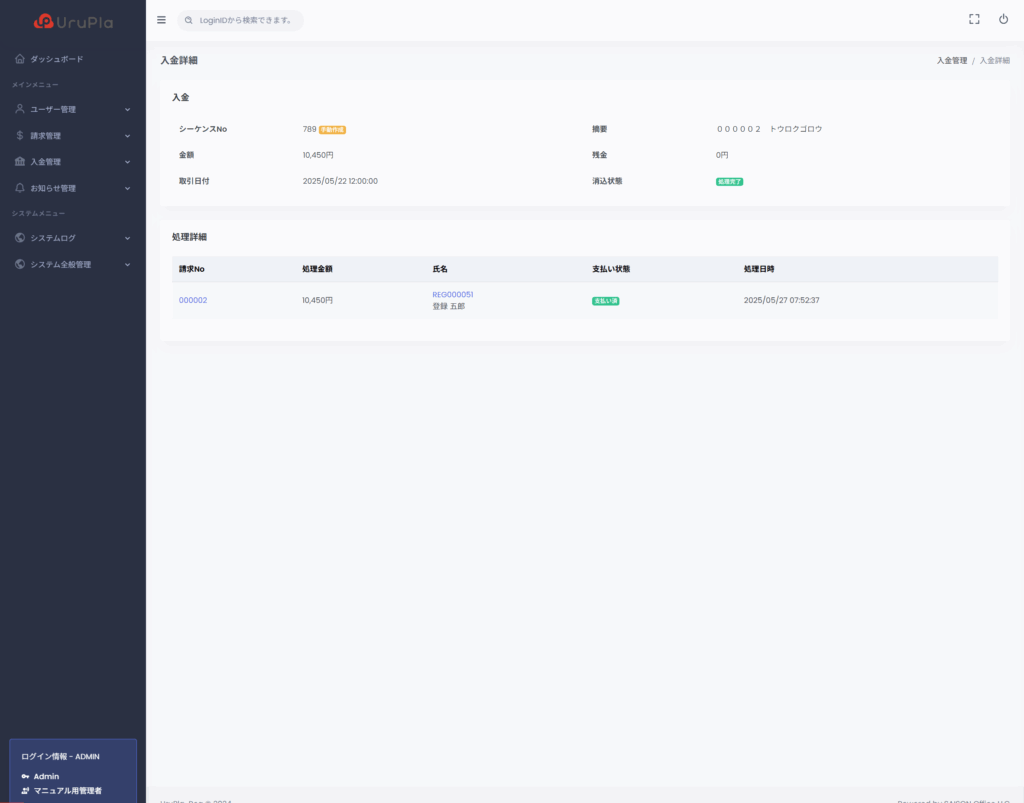Click the ログイン情報 - ADMIN label
This screenshot has width=1024, height=803.
click(60, 757)
